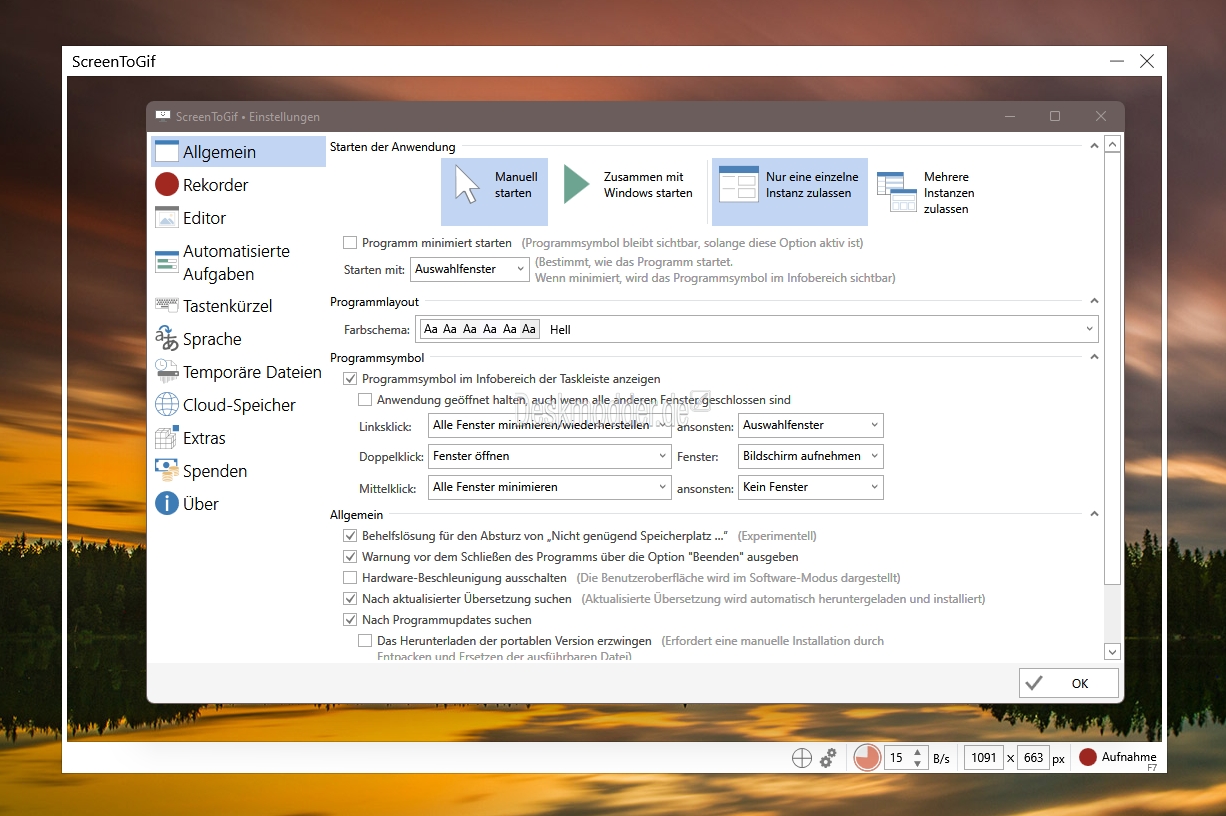
Task: Minimize the ScreenToGif recorder window
Action: point(1116,62)
